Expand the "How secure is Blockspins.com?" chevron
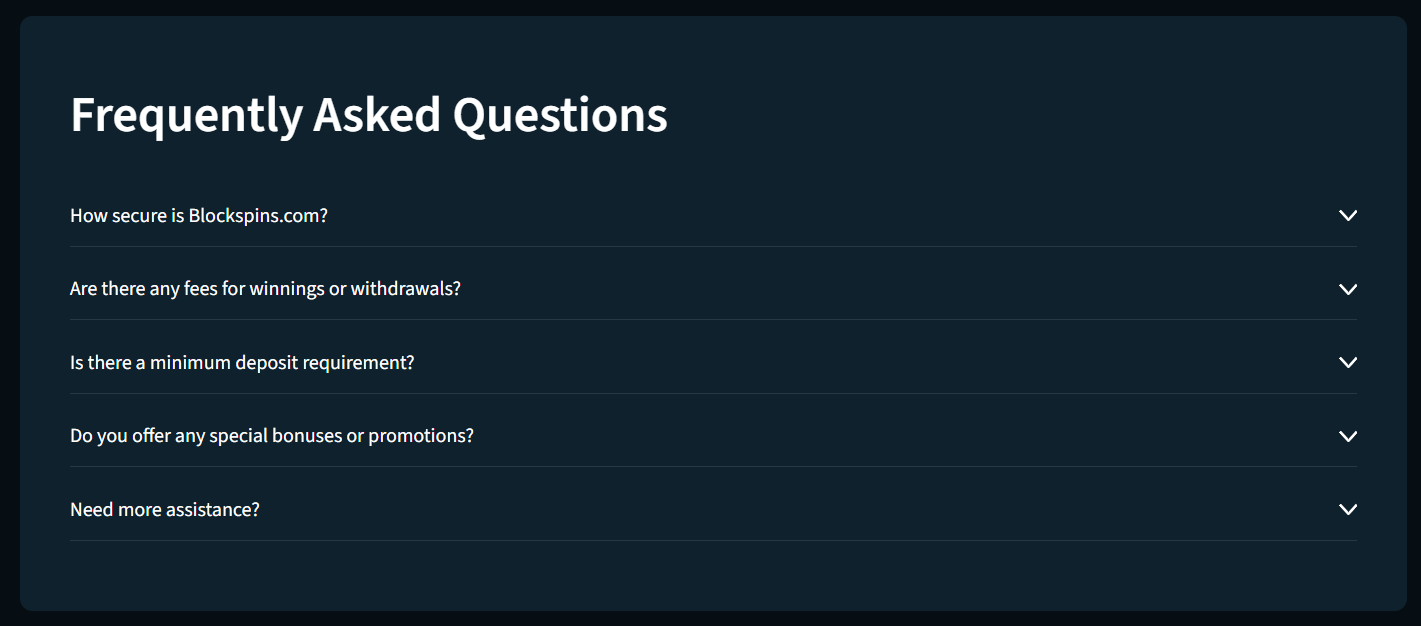 click(1347, 215)
